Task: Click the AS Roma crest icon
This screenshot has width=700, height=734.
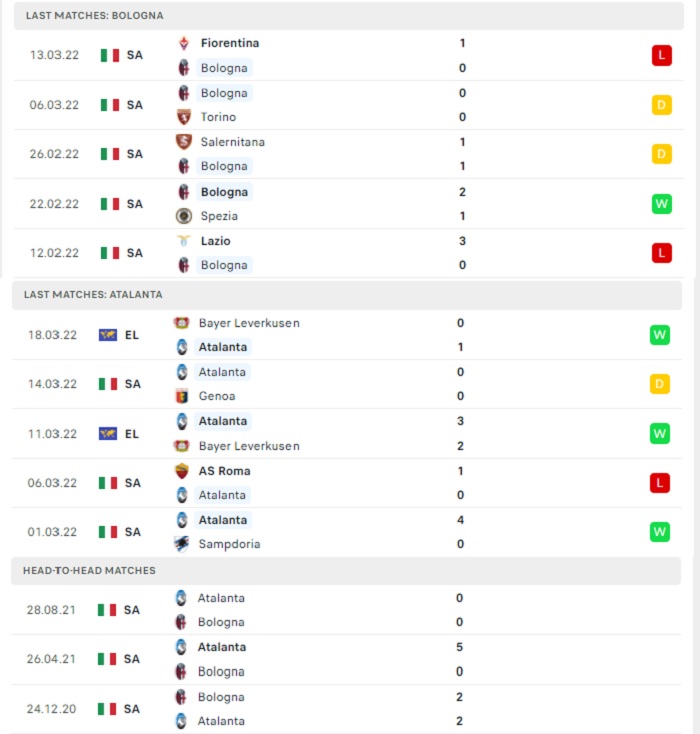Action: pos(182,471)
